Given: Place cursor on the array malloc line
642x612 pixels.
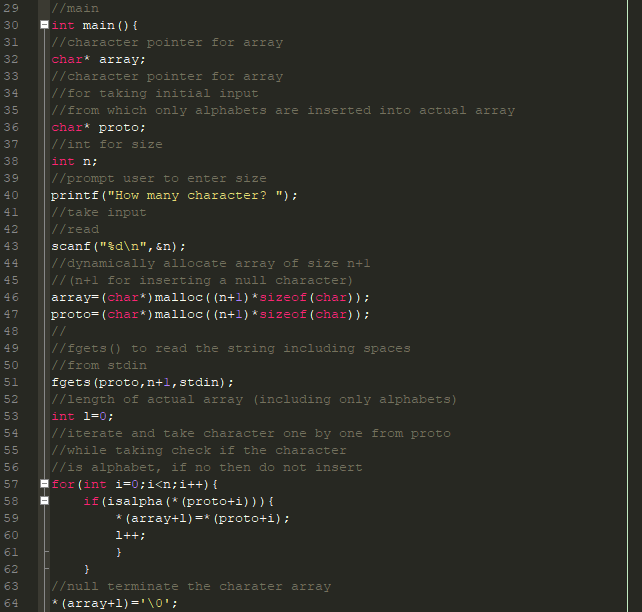Looking at the screenshot, I should pyautogui.click(x=210, y=297).
